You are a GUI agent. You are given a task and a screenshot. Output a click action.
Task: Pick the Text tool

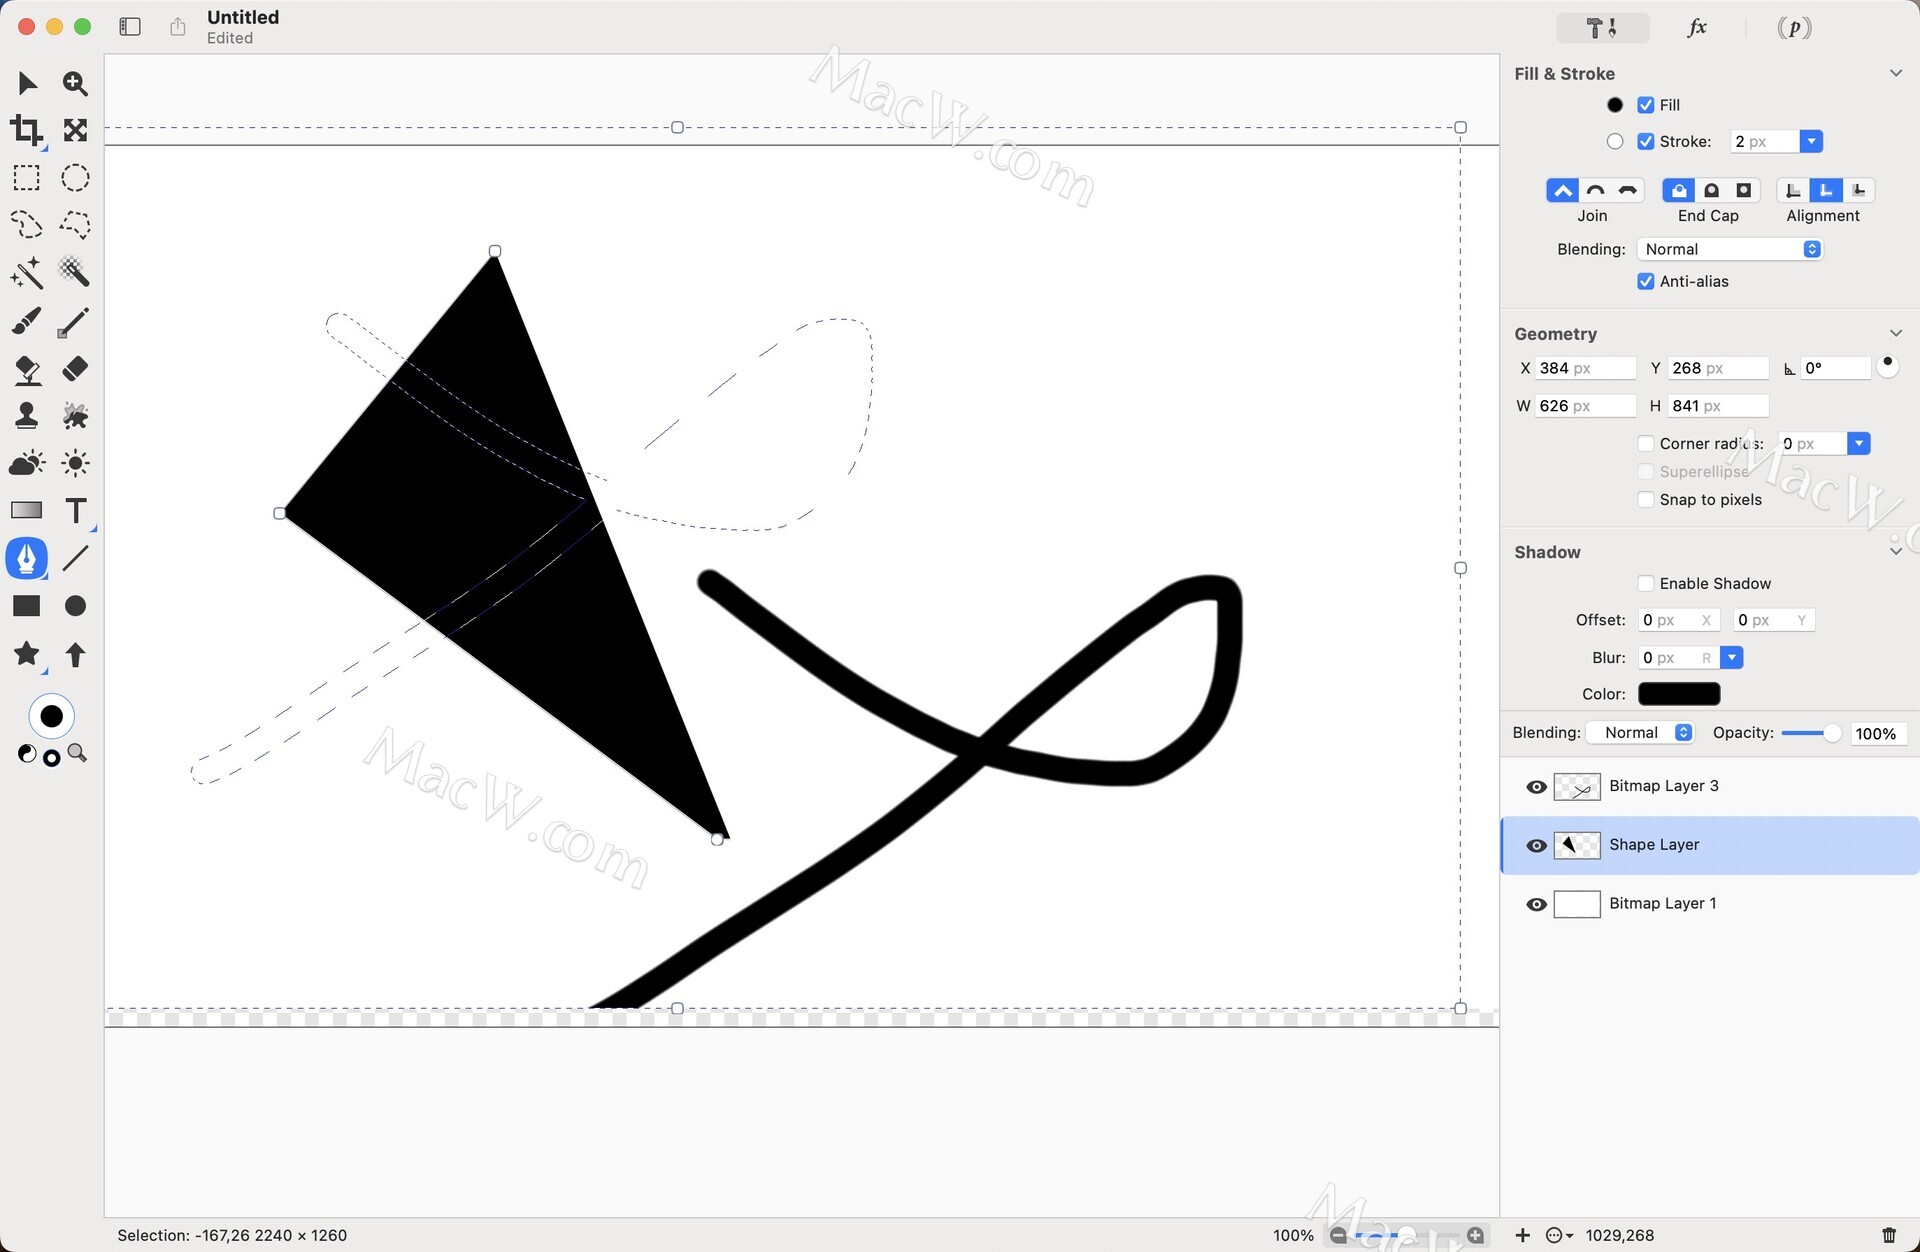click(75, 510)
